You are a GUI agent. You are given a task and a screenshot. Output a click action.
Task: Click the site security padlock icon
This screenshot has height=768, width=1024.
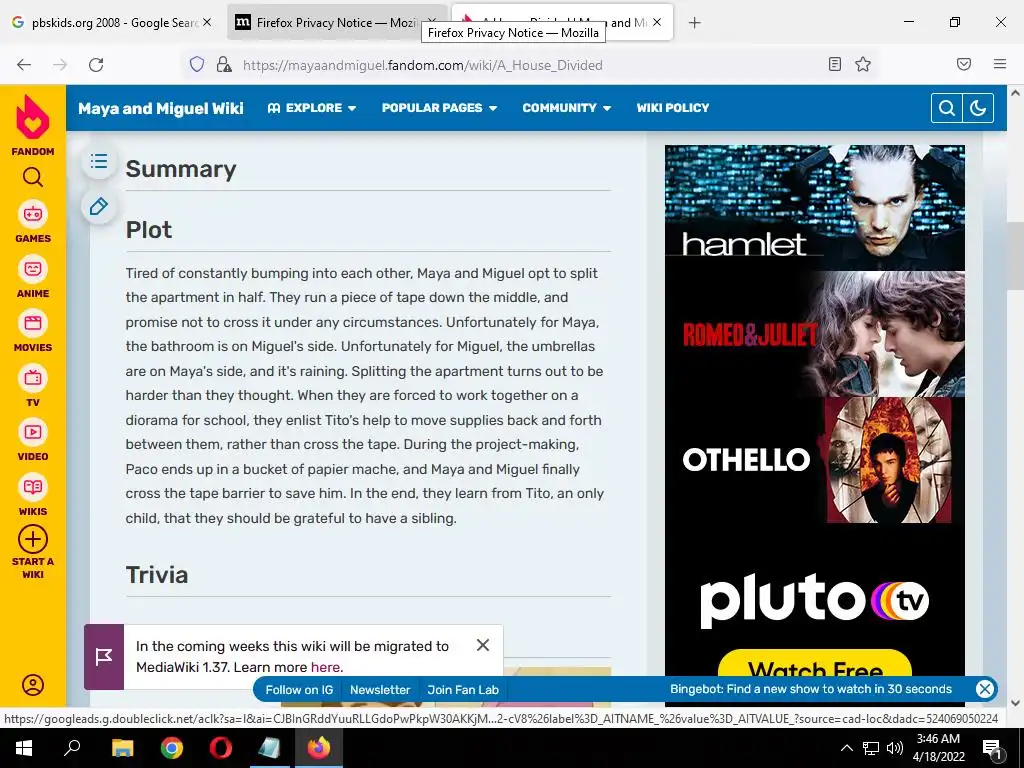[224, 65]
